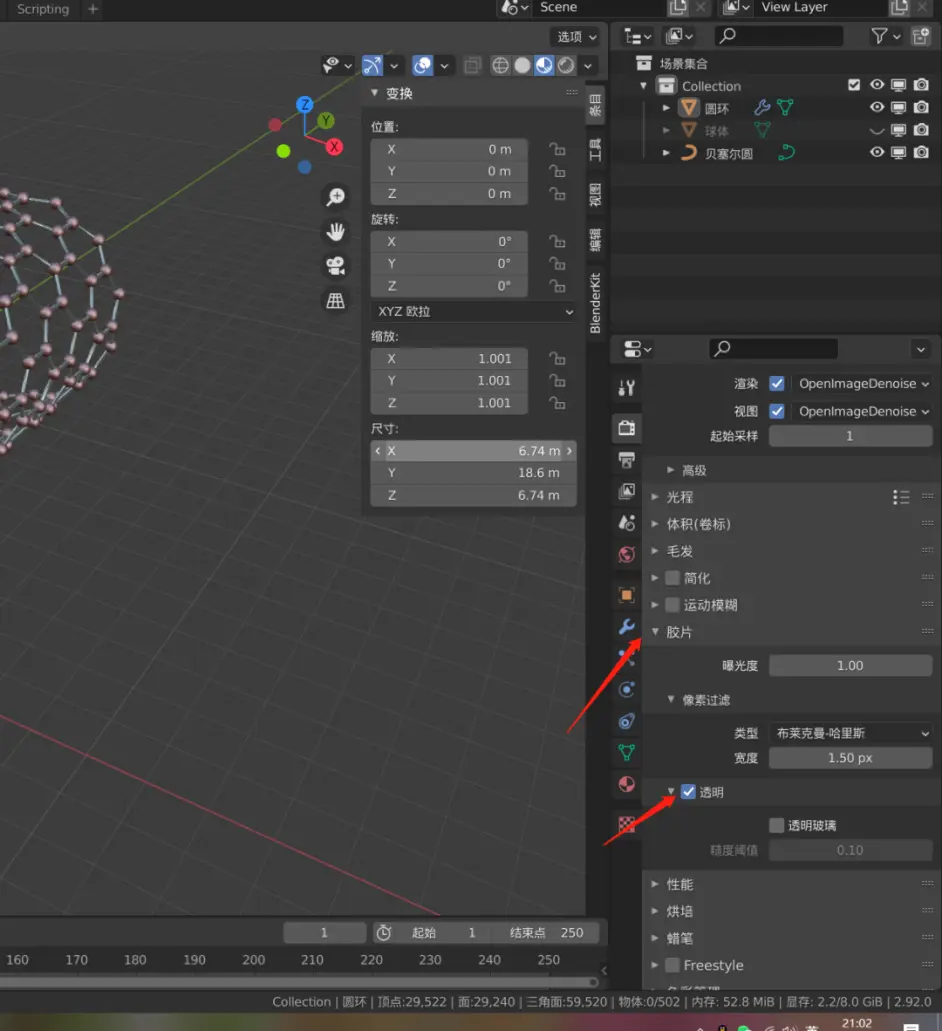Select material preview shading
Viewport: 942px width, 1031px height.
coord(544,65)
